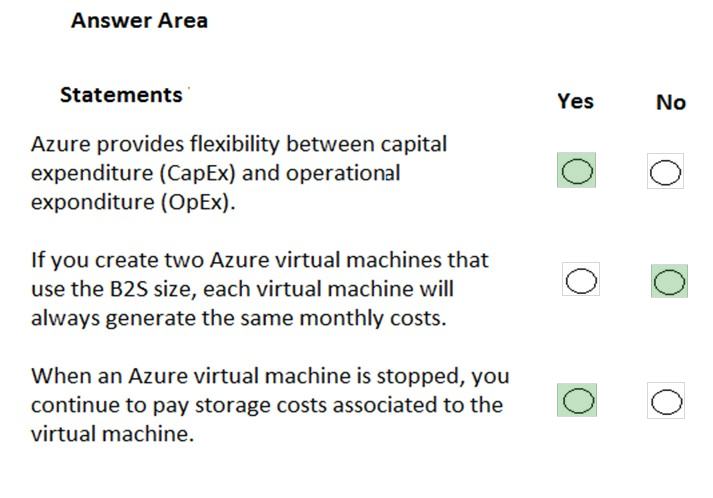Click the line "If you create two Azure virtual machines that"
This screenshot has width=713, height=498.
coord(260,260)
